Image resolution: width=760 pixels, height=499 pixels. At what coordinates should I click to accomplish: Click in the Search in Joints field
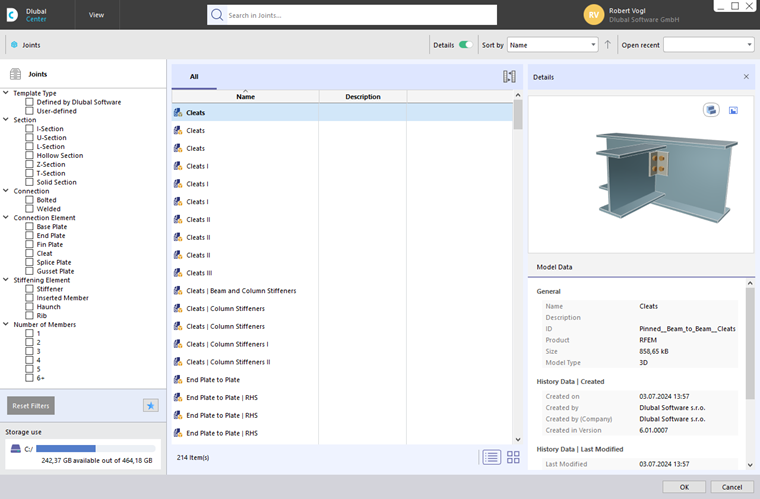pyautogui.click(x=352, y=15)
